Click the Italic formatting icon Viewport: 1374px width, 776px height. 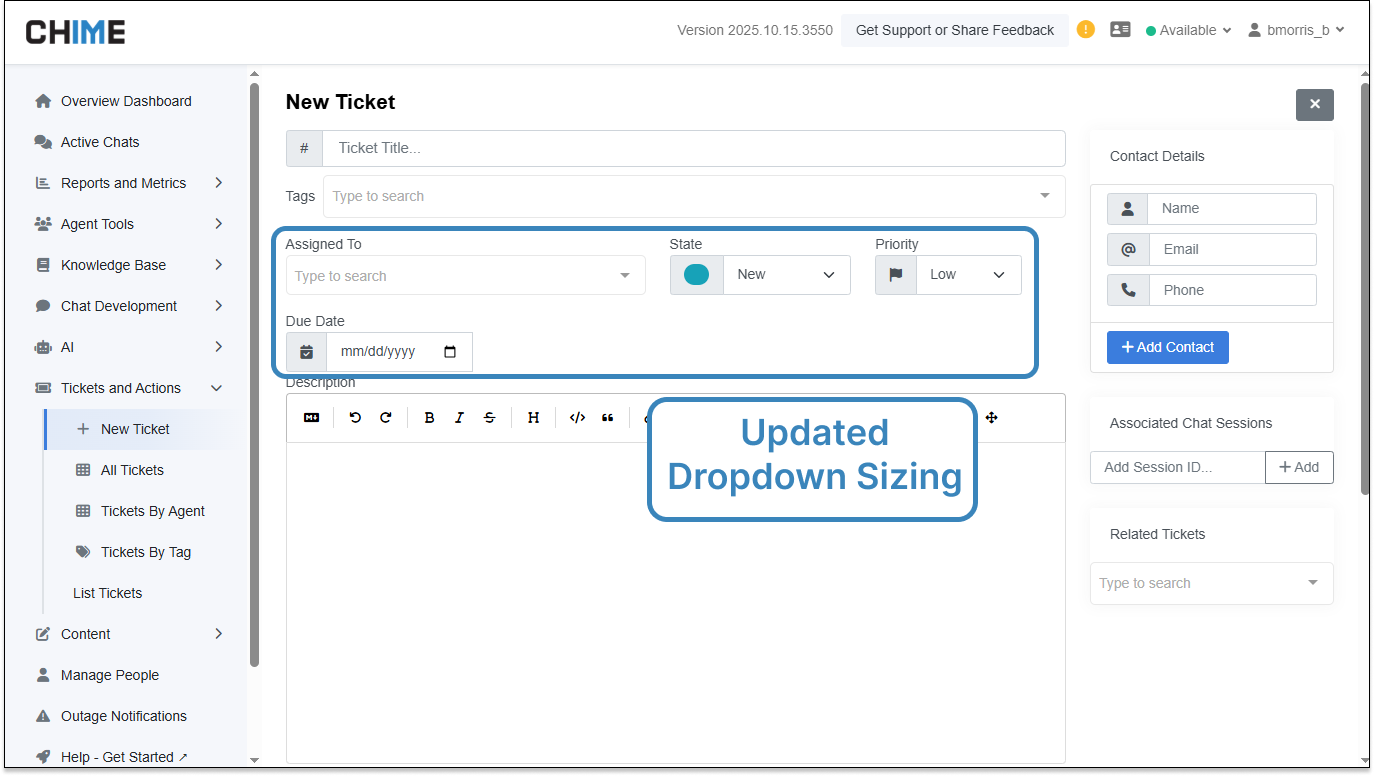[459, 418]
